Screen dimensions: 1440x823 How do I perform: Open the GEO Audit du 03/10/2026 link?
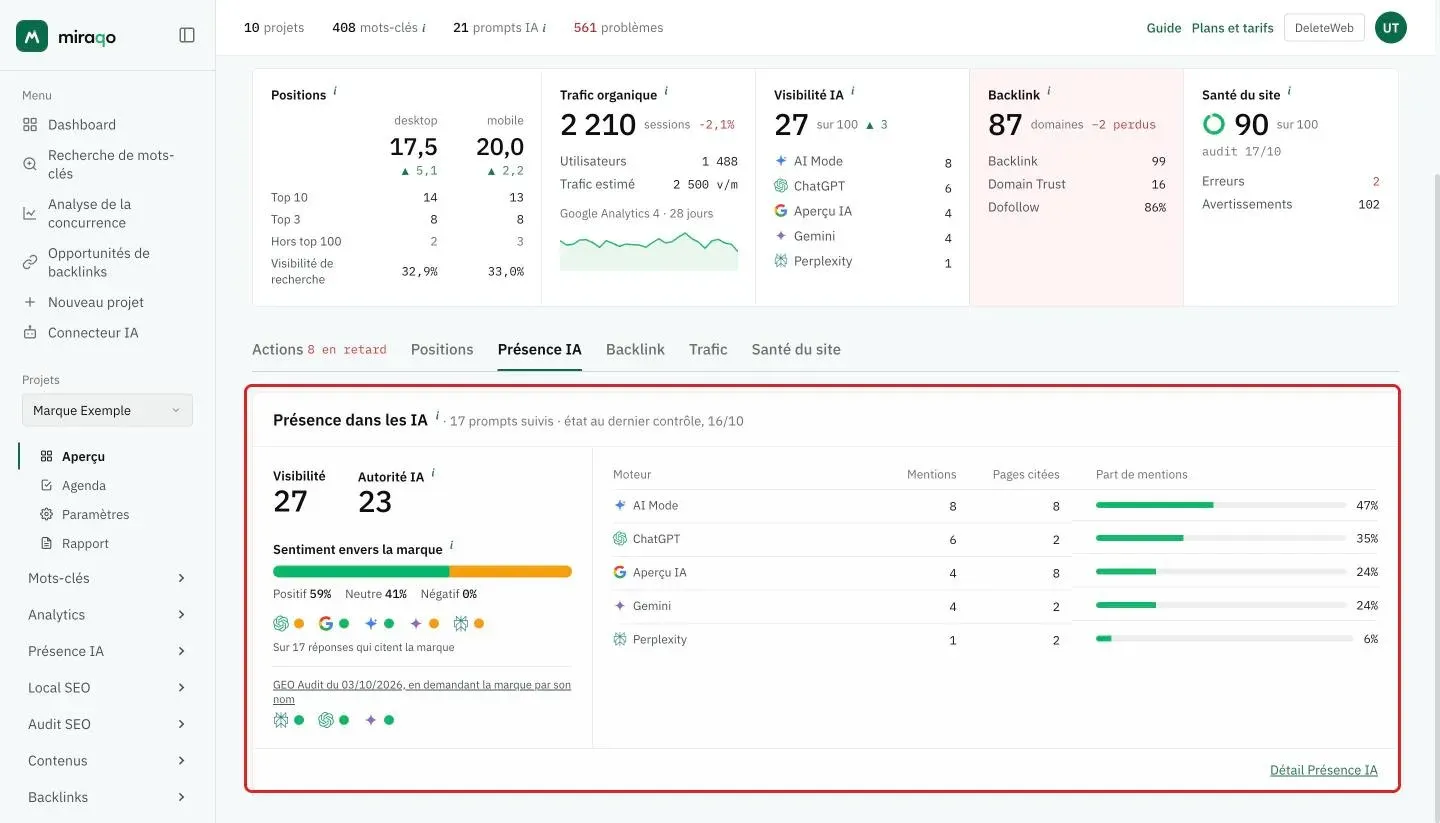[x=422, y=692]
